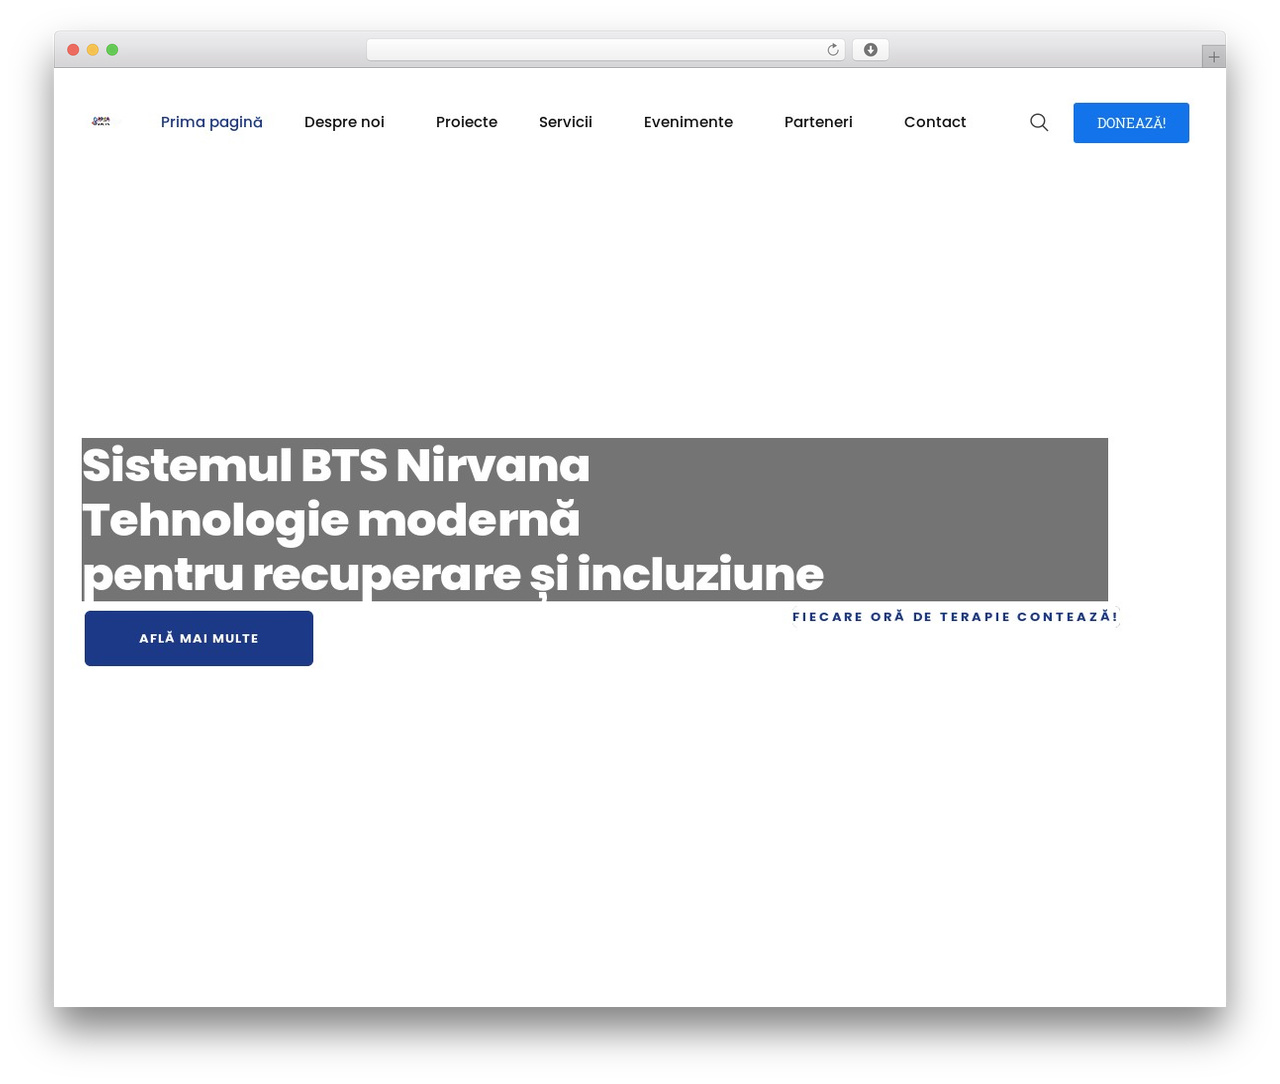Screen dimensions: 1280x1084
Task: Open the search magnifier icon
Action: 1039,122
